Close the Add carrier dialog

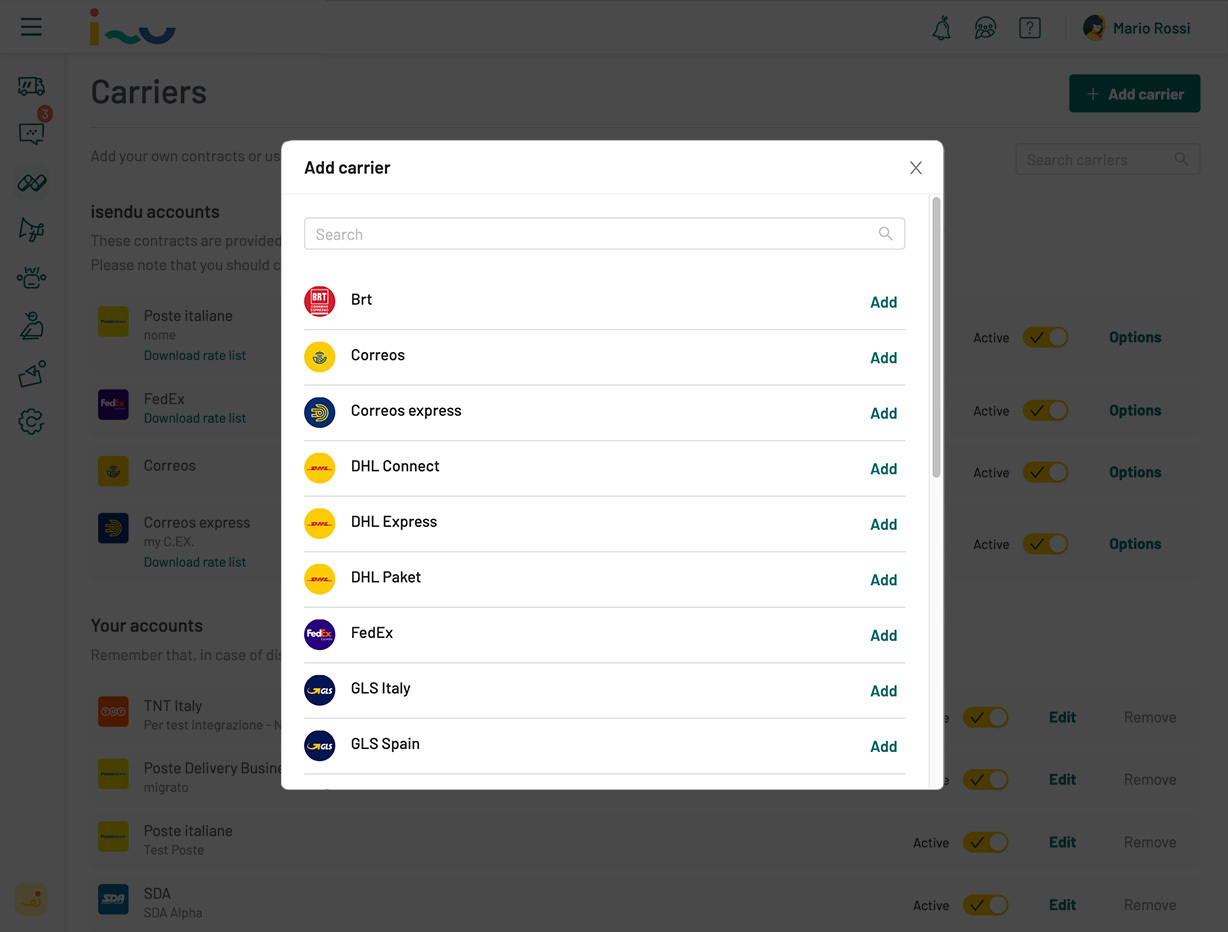[915, 168]
